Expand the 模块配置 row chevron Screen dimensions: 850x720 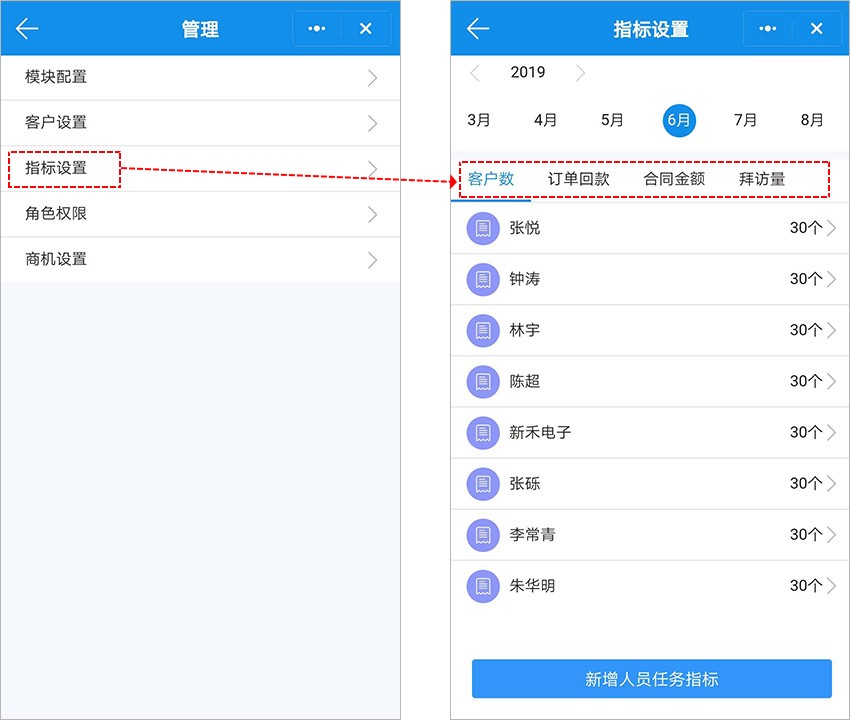(372, 78)
